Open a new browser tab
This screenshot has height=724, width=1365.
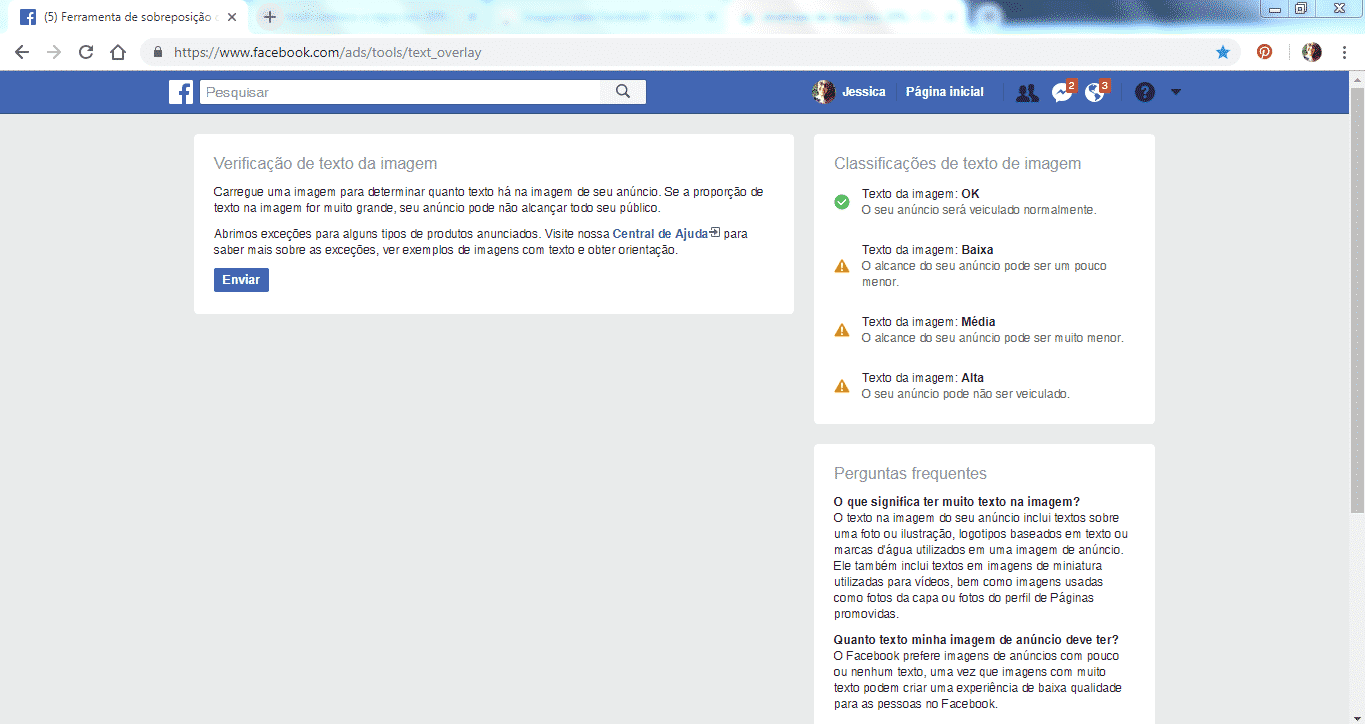coord(269,17)
